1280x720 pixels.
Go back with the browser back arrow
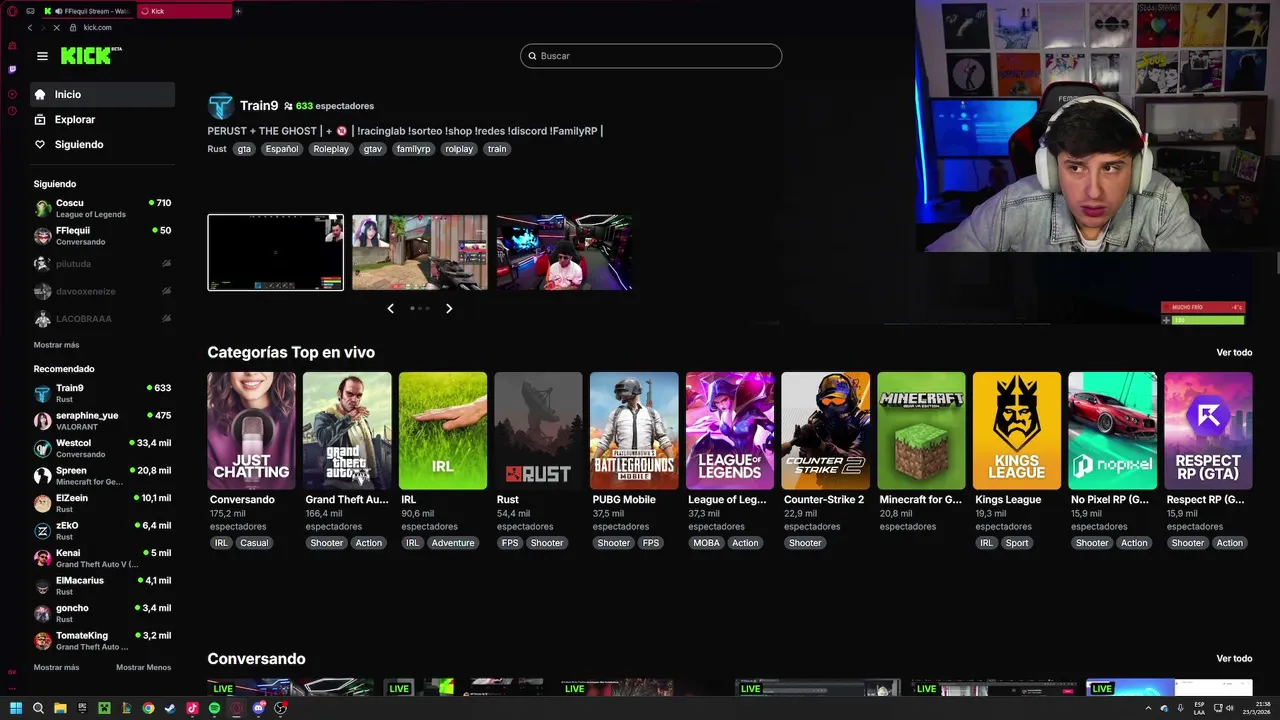(x=30, y=28)
